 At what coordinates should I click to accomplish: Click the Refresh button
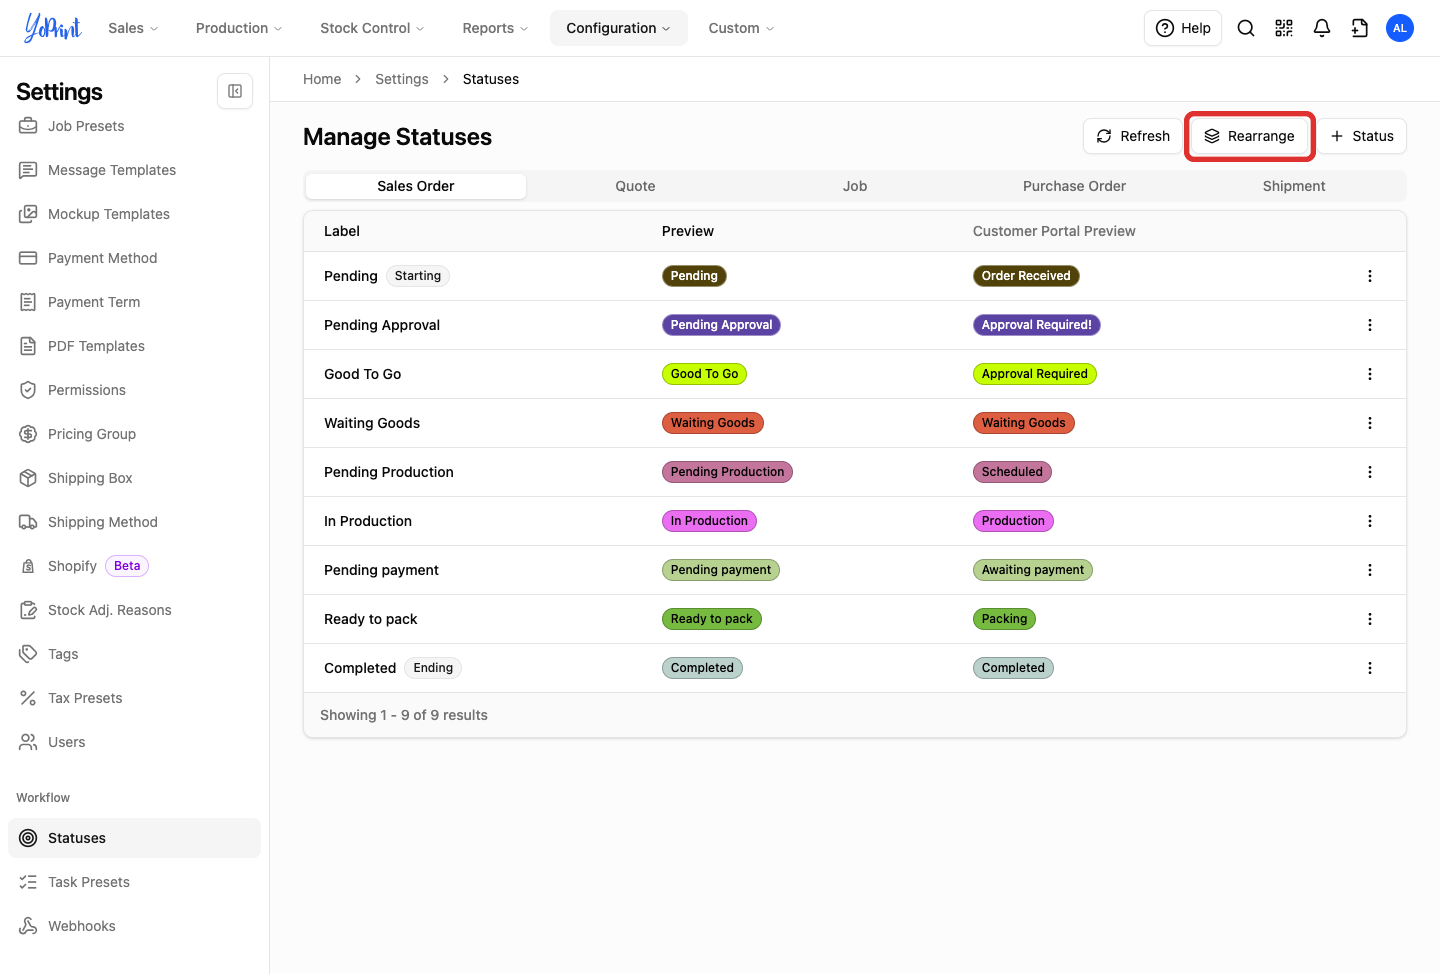tap(1133, 136)
